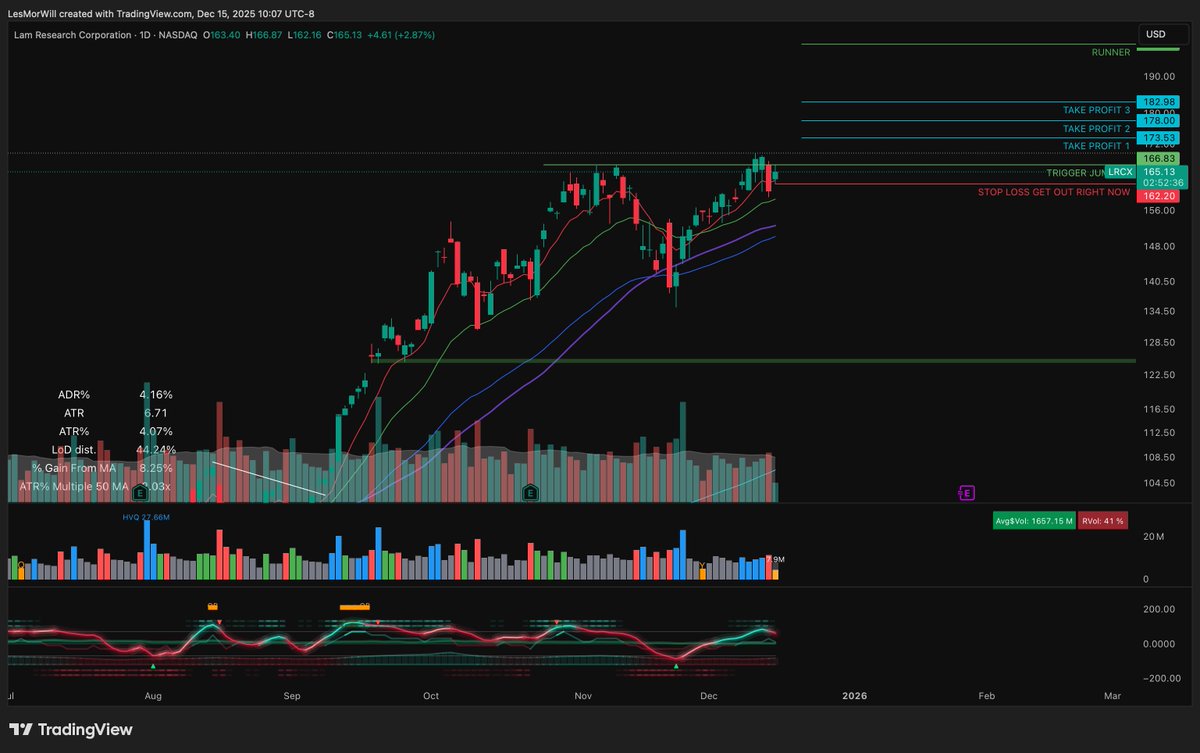This screenshot has height=753, width=1200.
Task: Click the 2026 label on time axis
Action: click(x=854, y=695)
